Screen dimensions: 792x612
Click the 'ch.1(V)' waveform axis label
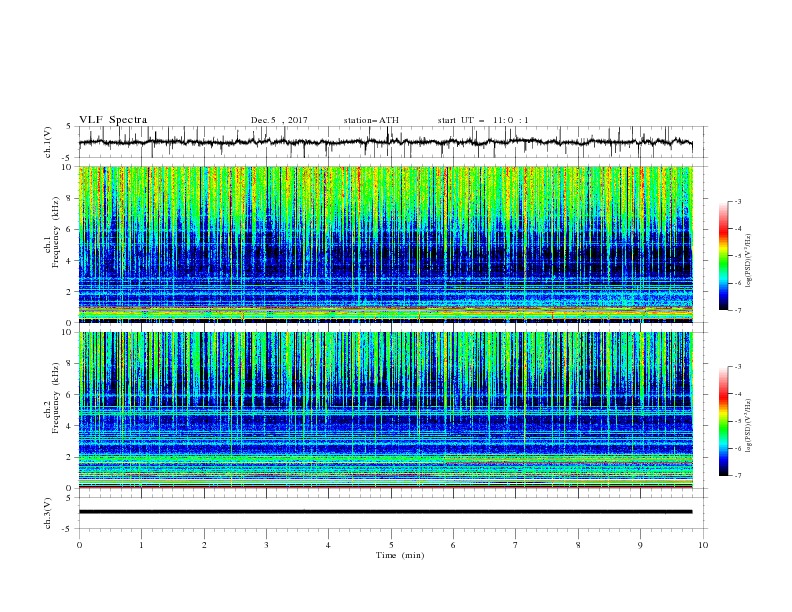[x=48, y=142]
